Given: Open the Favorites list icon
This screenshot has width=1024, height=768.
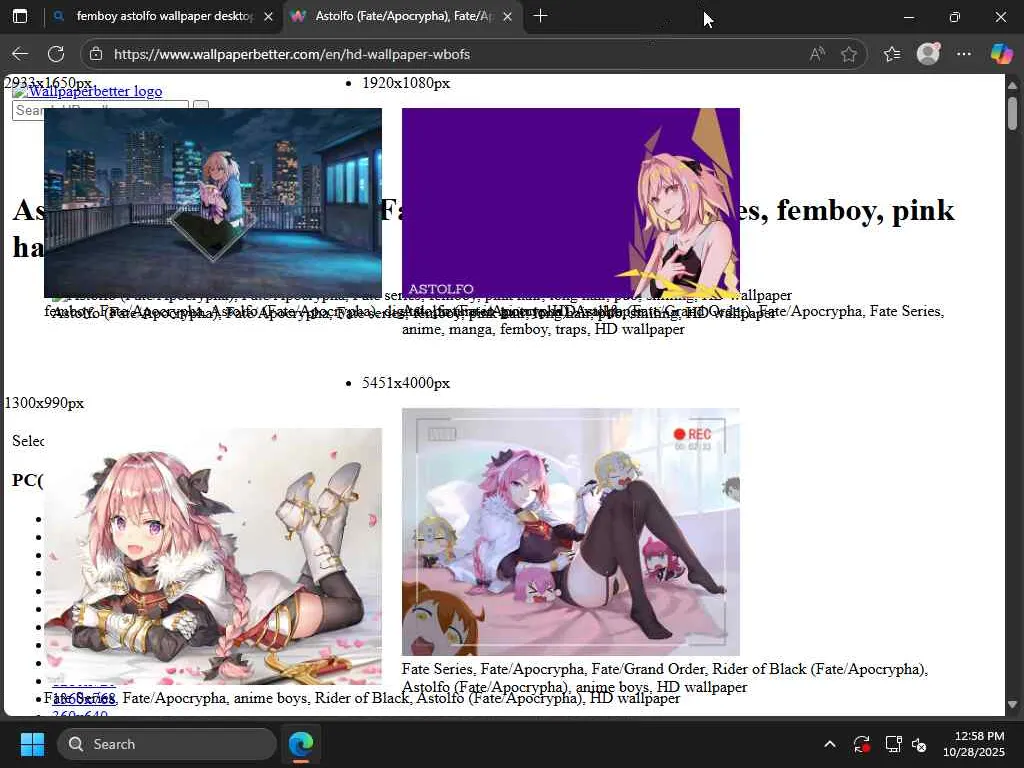Looking at the screenshot, I should [x=892, y=54].
